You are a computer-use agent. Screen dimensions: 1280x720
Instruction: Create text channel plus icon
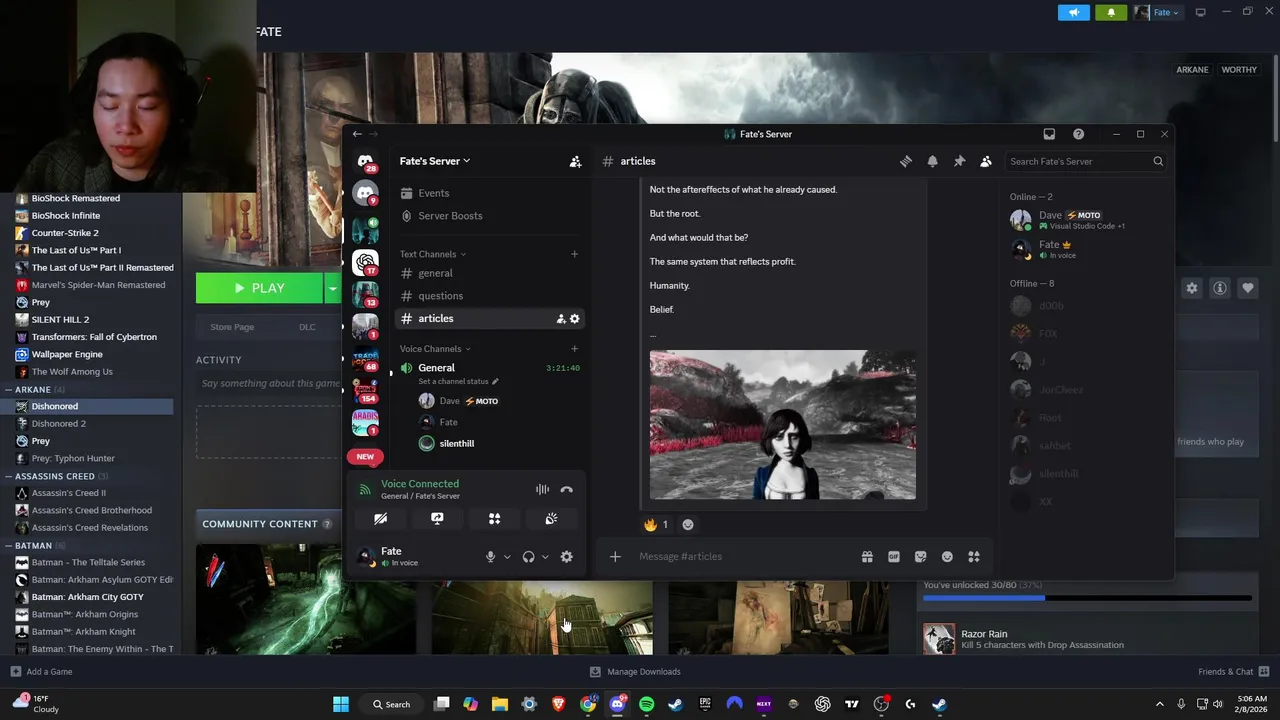(x=574, y=254)
